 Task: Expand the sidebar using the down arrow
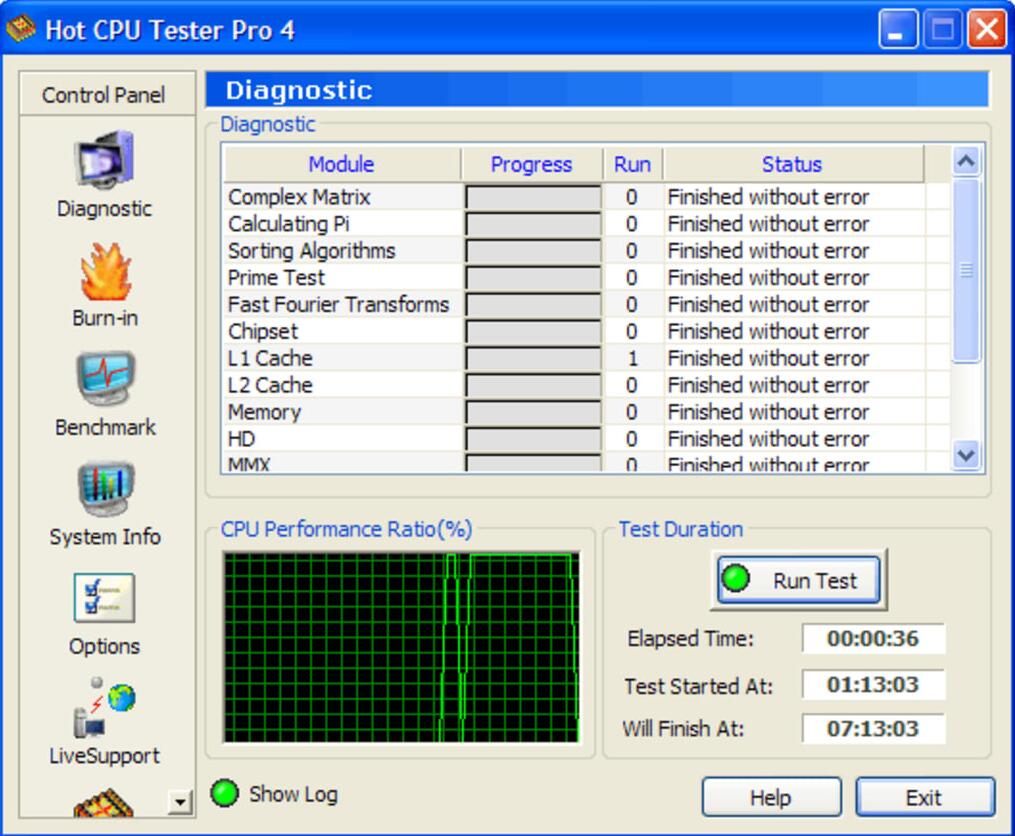pyautogui.click(x=180, y=801)
